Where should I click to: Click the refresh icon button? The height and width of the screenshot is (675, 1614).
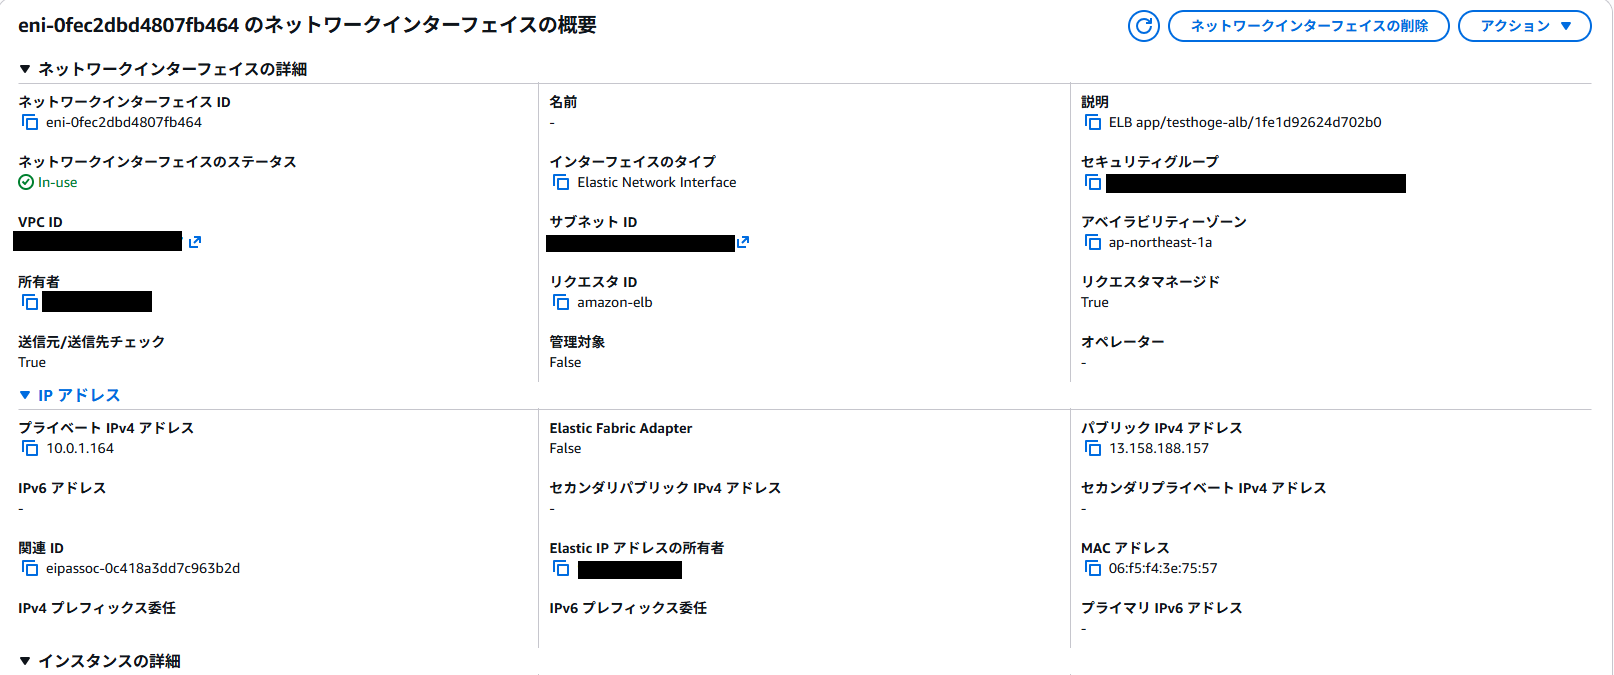1143,26
